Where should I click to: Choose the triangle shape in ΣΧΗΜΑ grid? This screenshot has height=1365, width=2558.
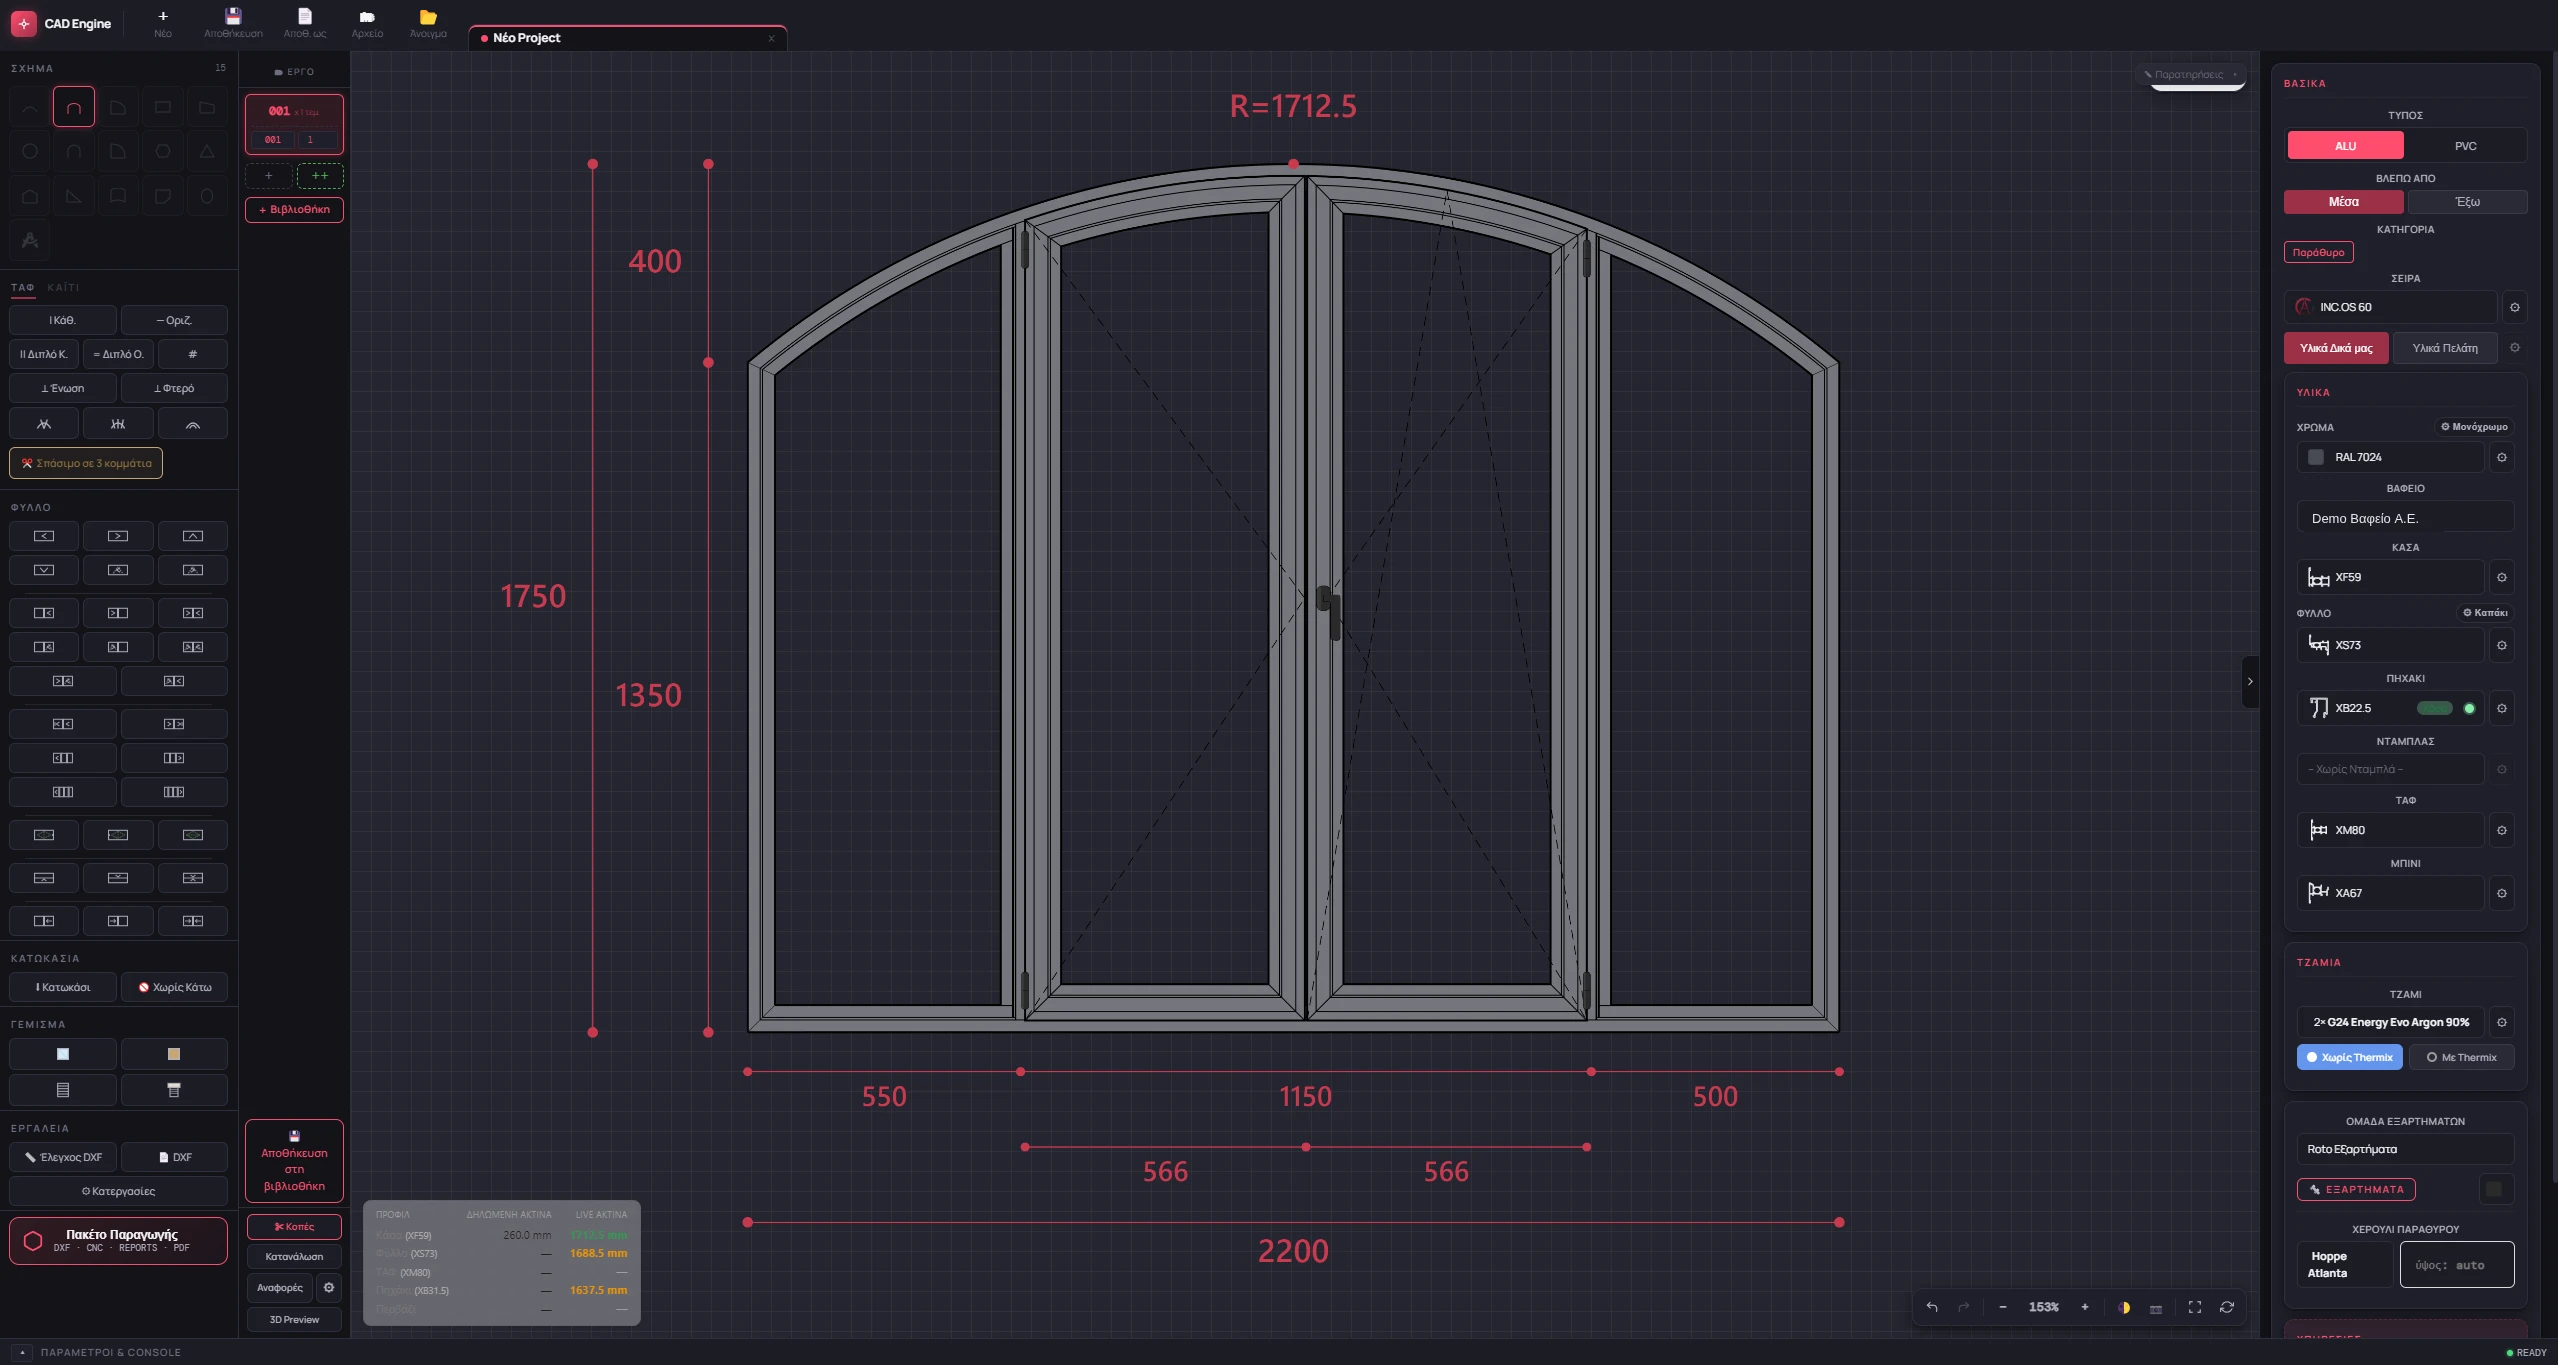tap(207, 151)
